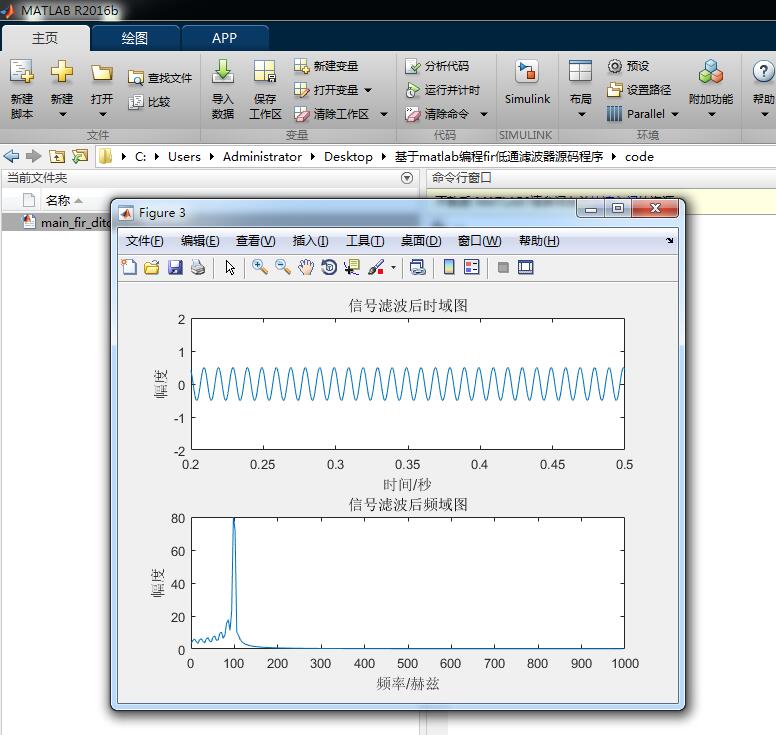Select the main_fir_dito file
This screenshot has height=735, width=776.
[67, 222]
